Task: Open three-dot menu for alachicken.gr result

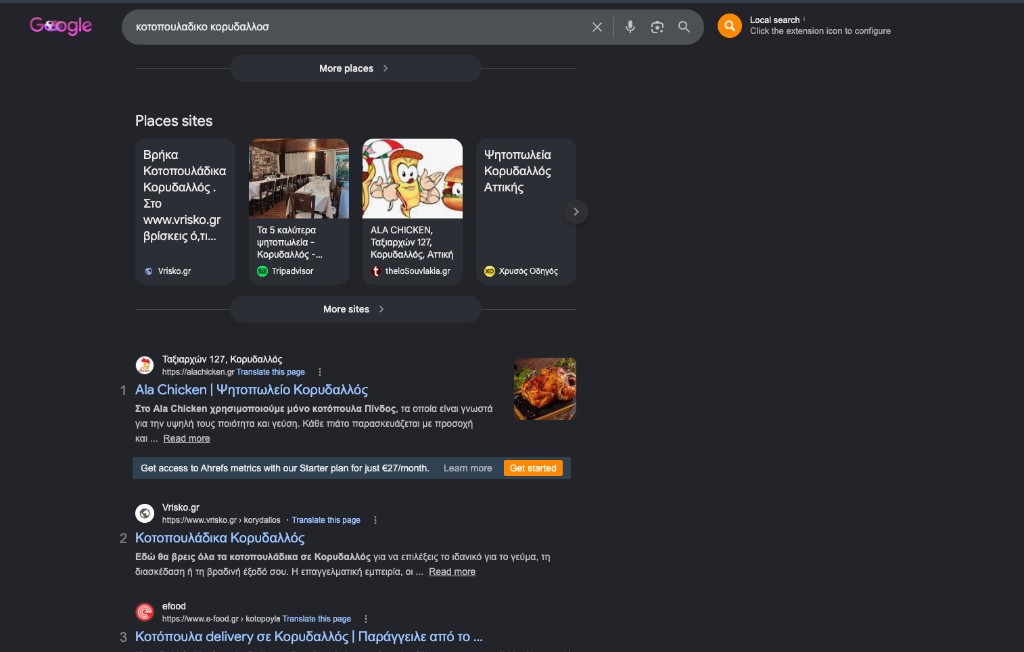Action: (x=319, y=372)
